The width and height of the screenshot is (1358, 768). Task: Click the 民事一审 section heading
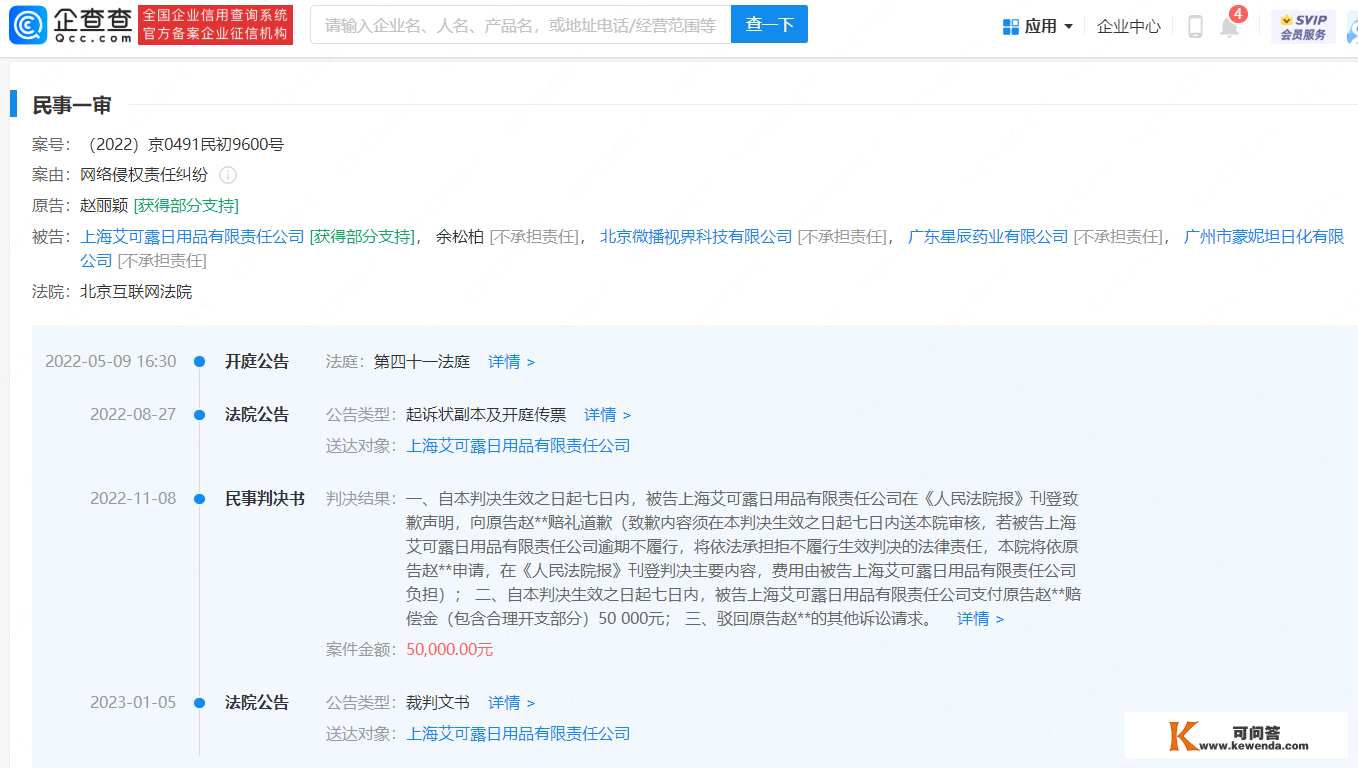click(72, 105)
